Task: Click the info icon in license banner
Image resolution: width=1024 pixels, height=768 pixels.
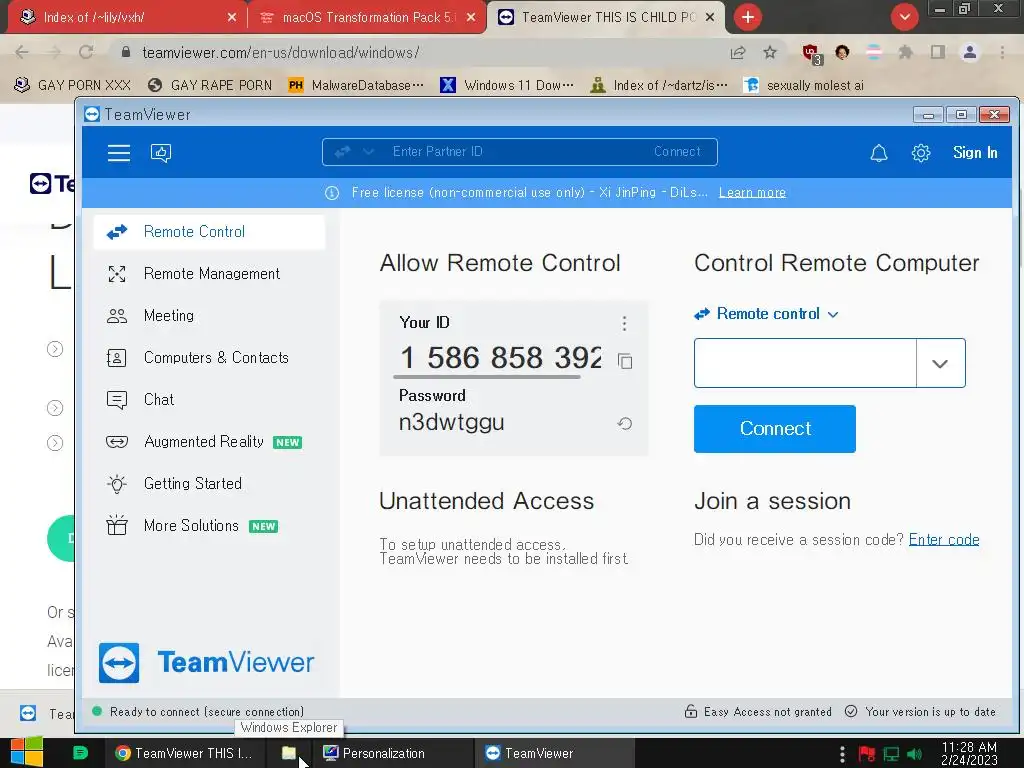Action: 332,193
